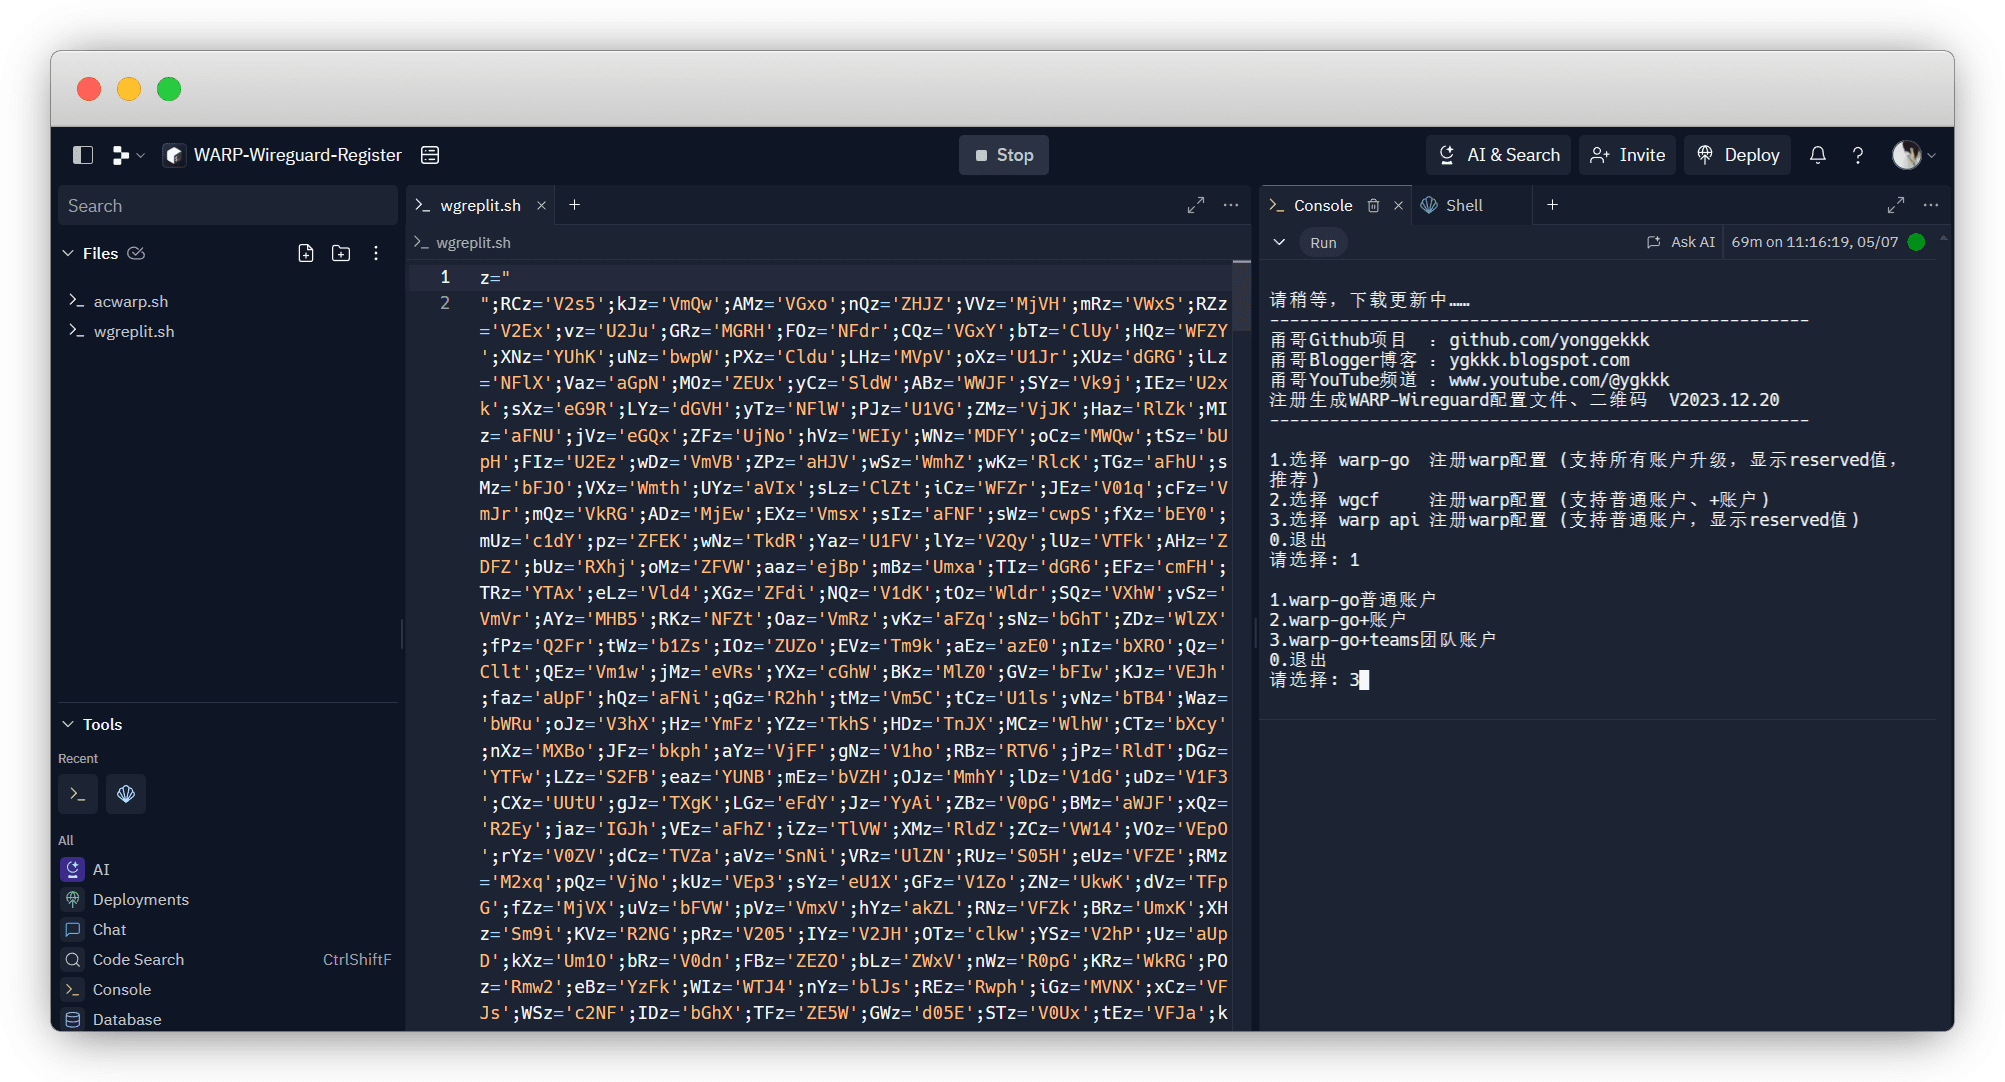Clear console using the trash icon
The height and width of the screenshot is (1082, 2005).
coord(1373,205)
